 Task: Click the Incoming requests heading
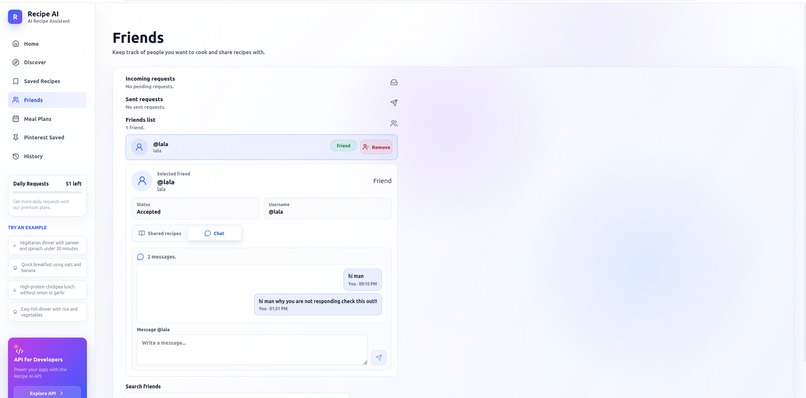pos(150,79)
